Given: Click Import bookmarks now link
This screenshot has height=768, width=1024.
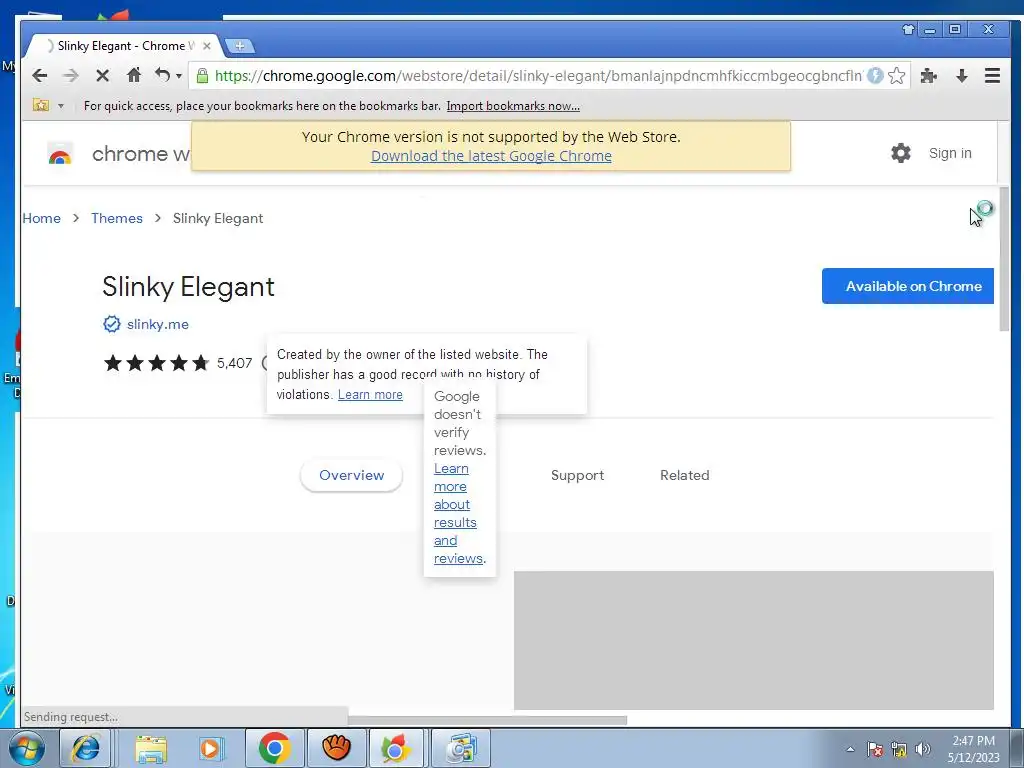Looking at the screenshot, I should [513, 106].
